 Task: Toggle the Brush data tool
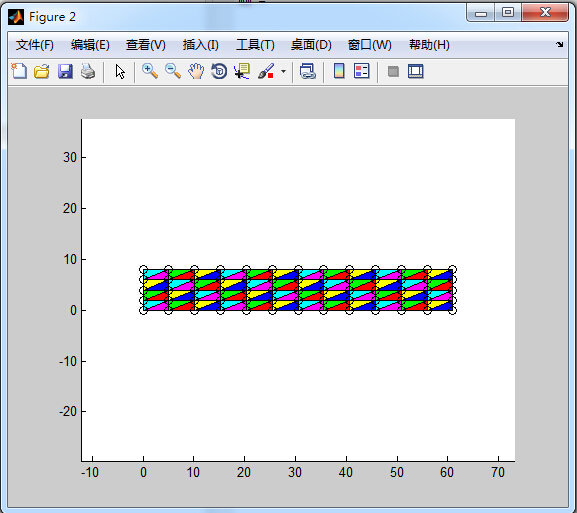tap(266, 71)
